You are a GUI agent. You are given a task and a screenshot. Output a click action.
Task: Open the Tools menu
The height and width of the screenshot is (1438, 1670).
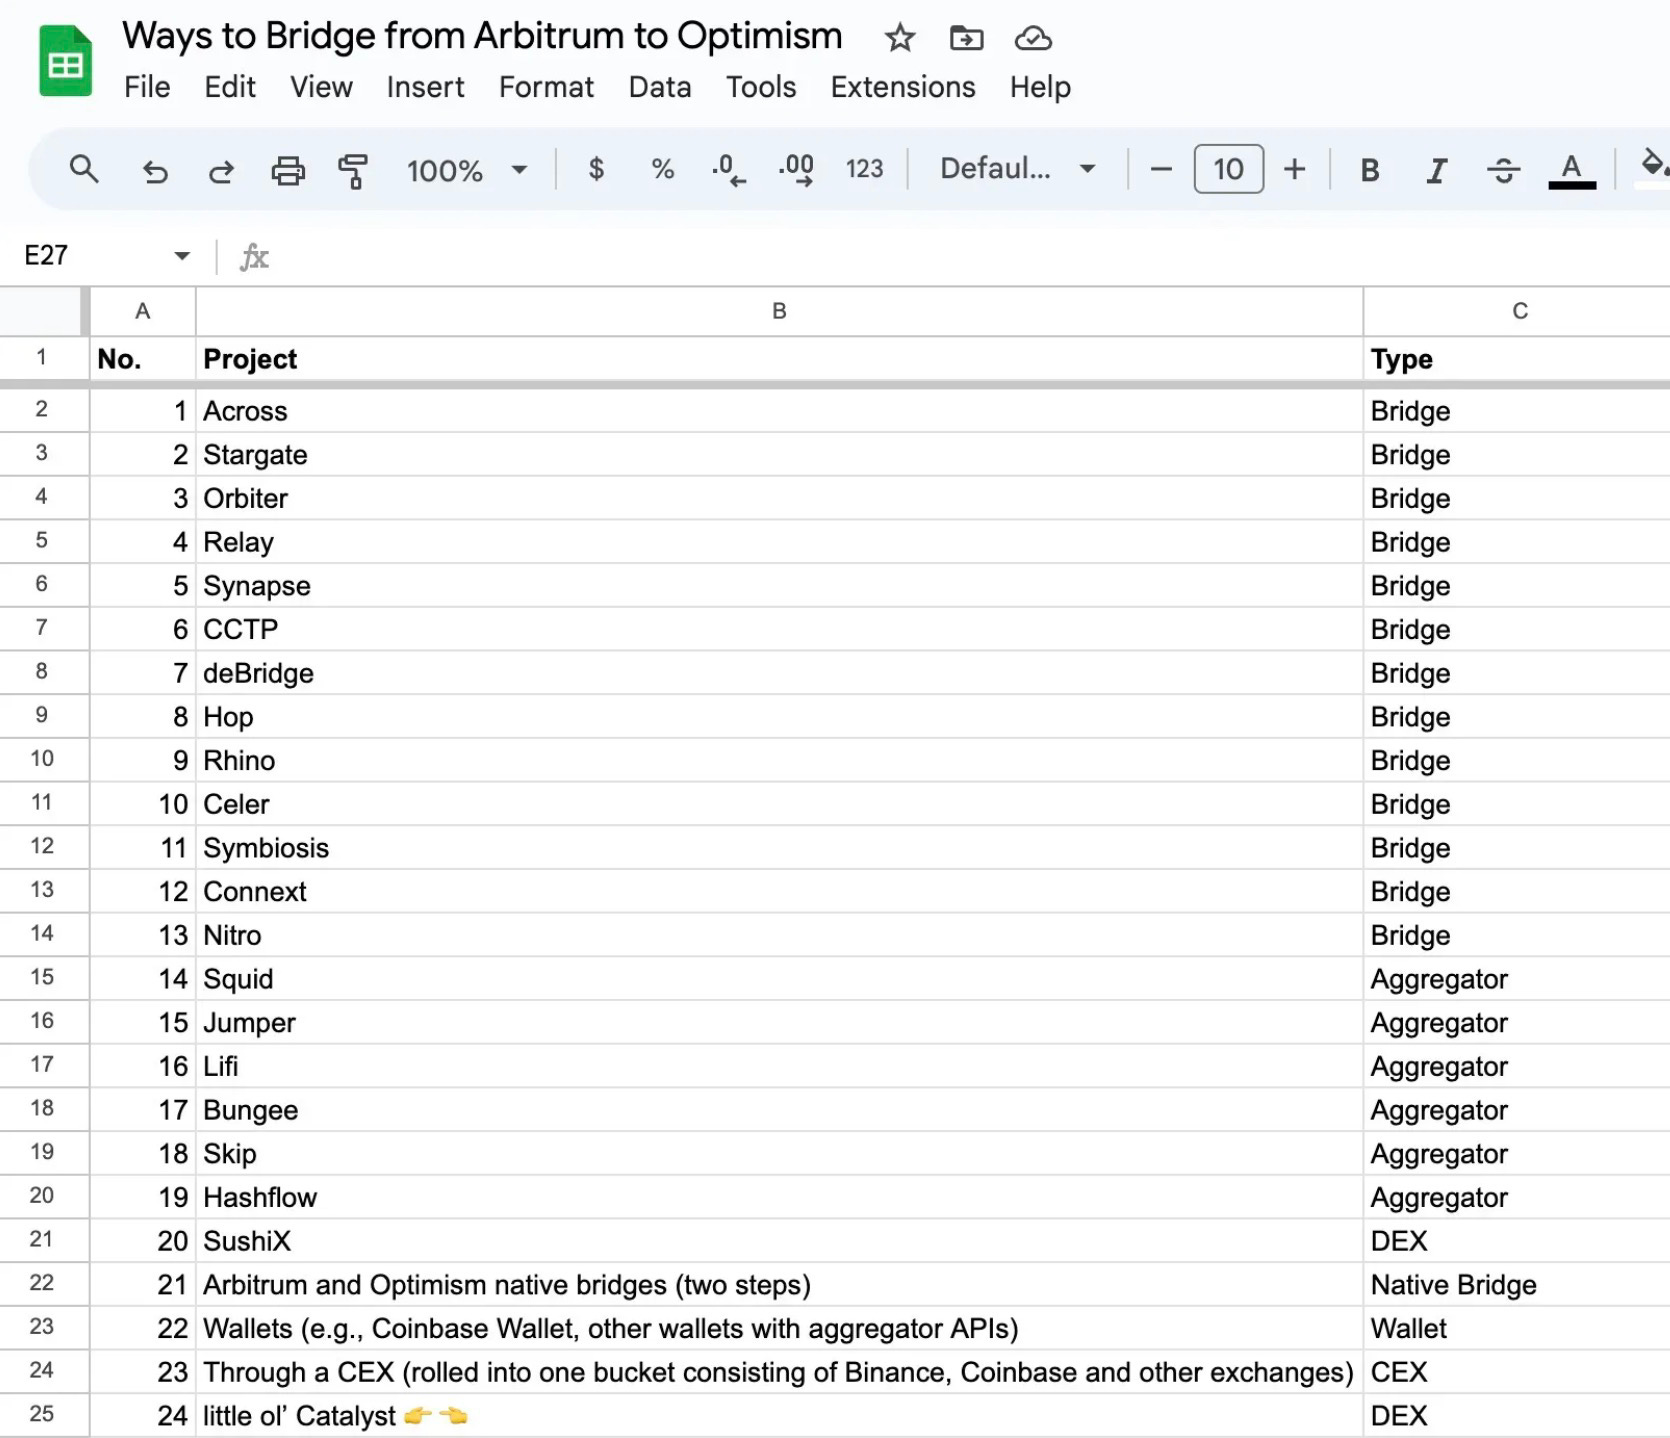tap(761, 87)
